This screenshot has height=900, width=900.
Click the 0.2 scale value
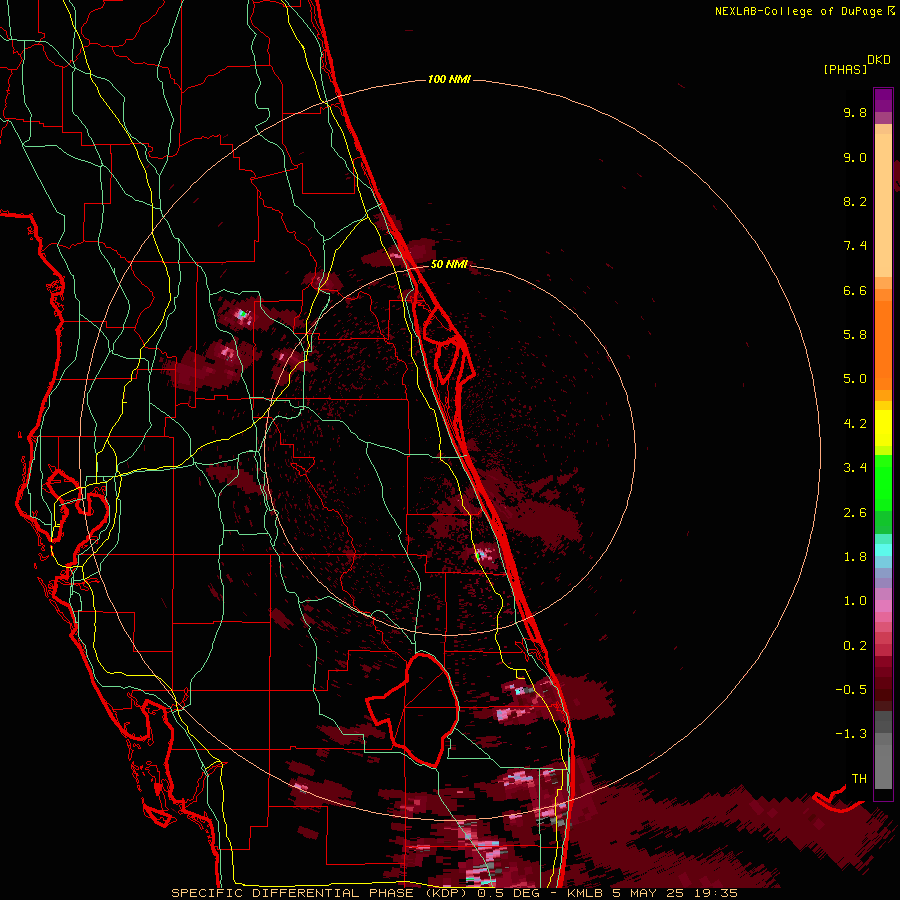(x=855, y=646)
